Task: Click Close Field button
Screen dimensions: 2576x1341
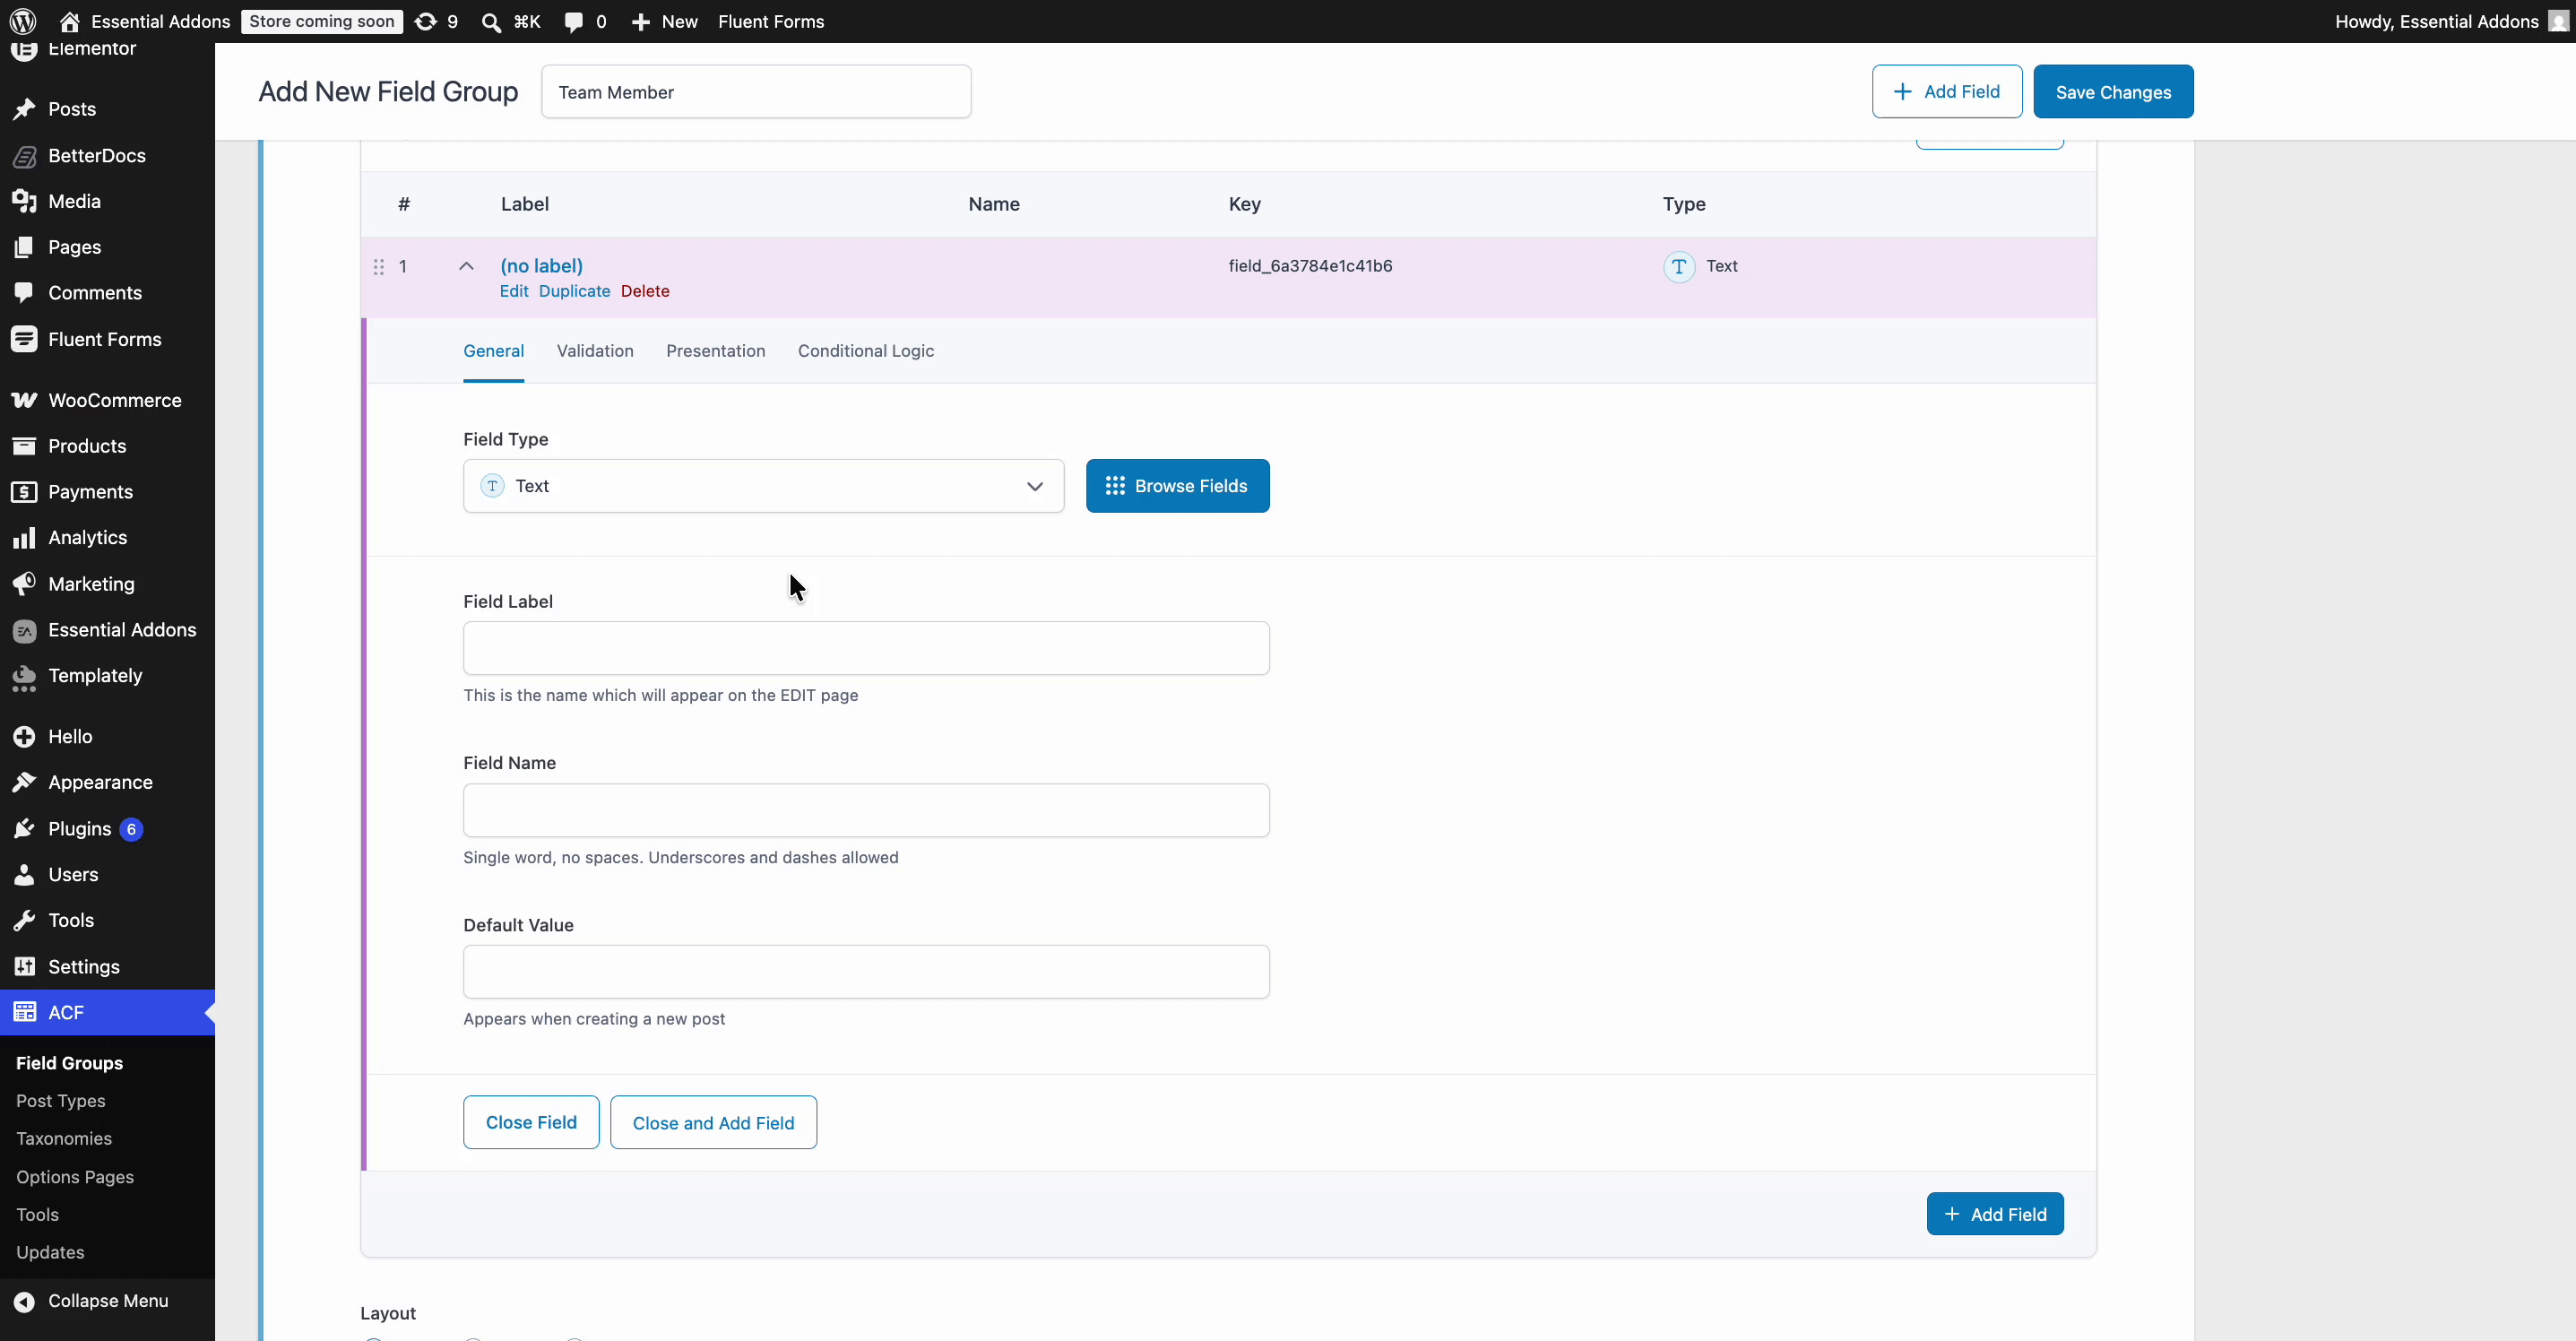Action: click(x=531, y=1122)
